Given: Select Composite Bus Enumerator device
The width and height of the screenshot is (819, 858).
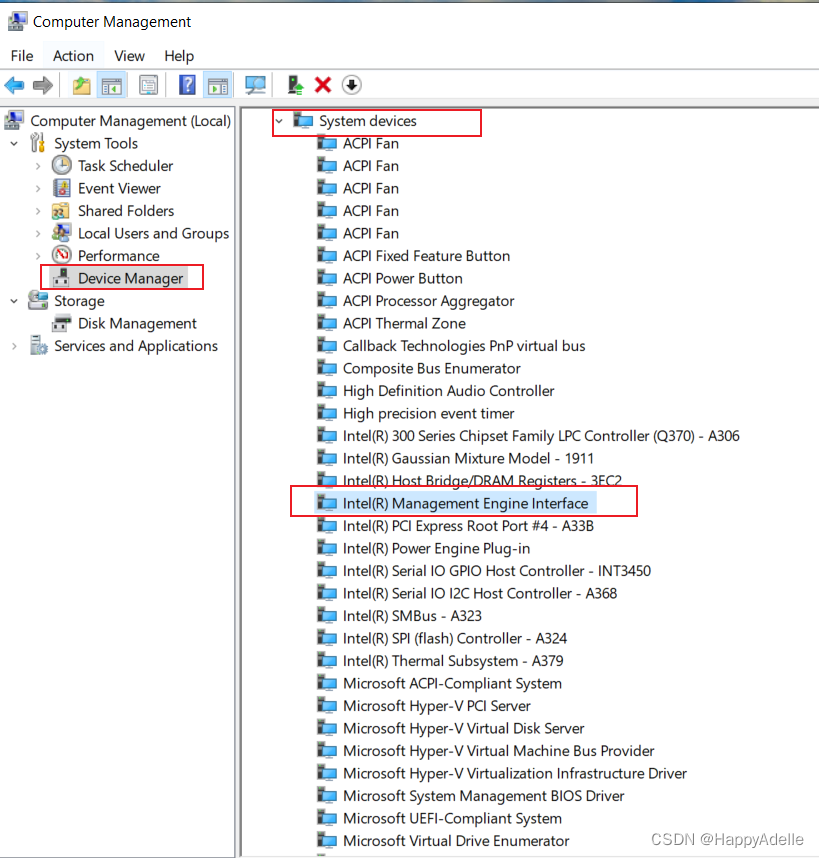Looking at the screenshot, I should pyautogui.click(x=431, y=368).
